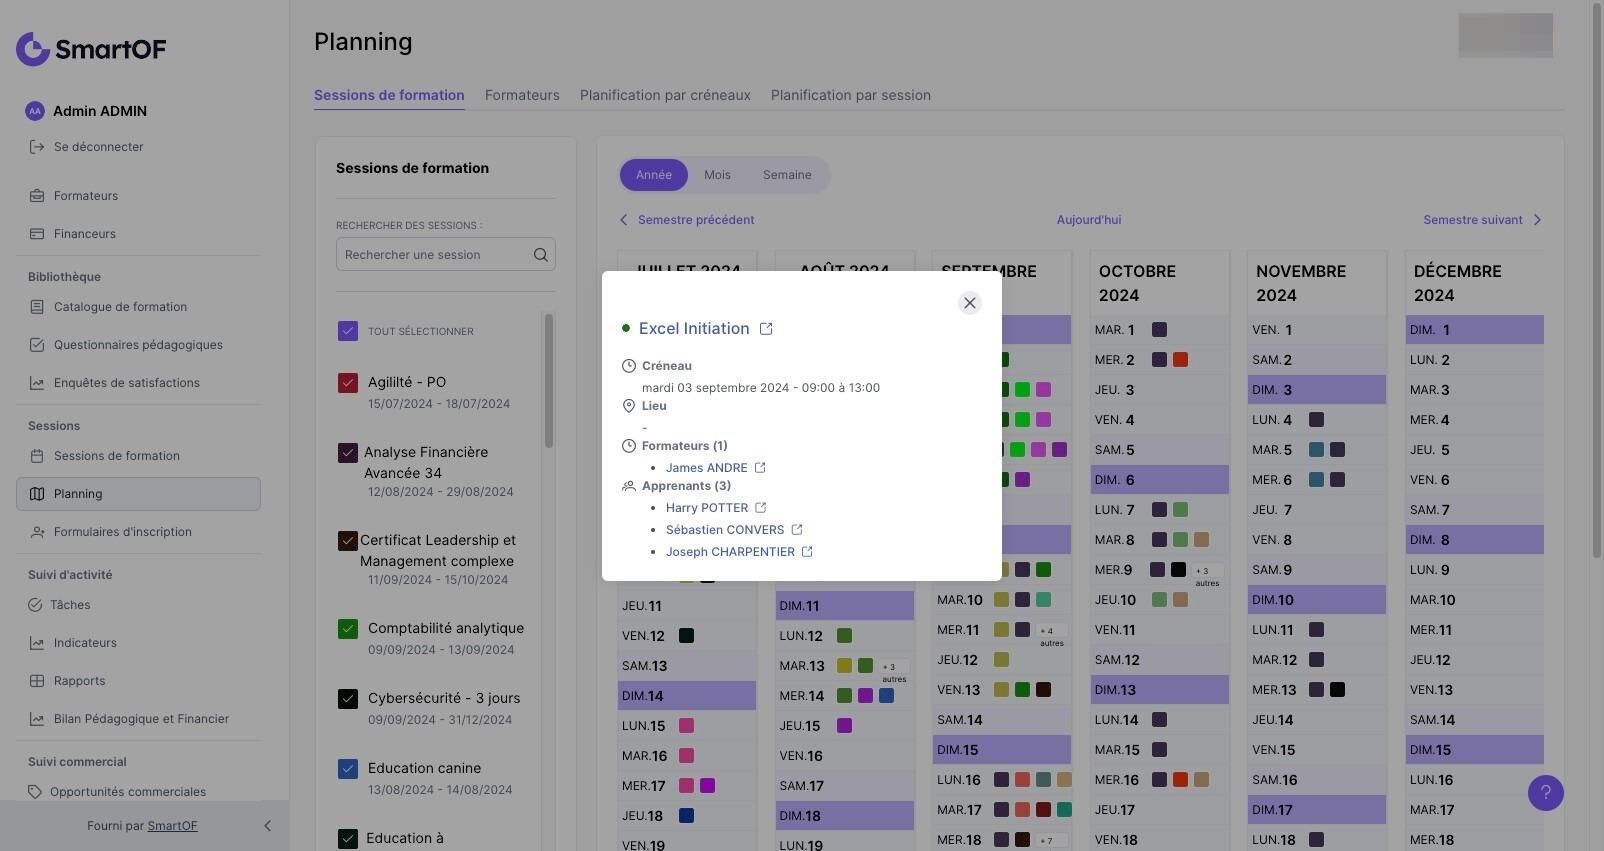
Task: Open the purple help question mark button
Action: point(1545,793)
